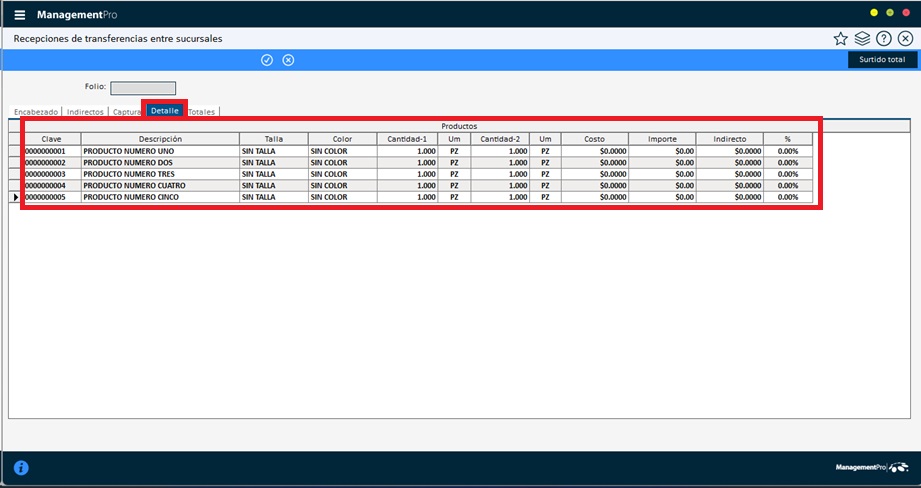The image size is (921, 488).
Task: Click the ManagementPro logo at bottom right
Action: pyautogui.click(x=872, y=467)
